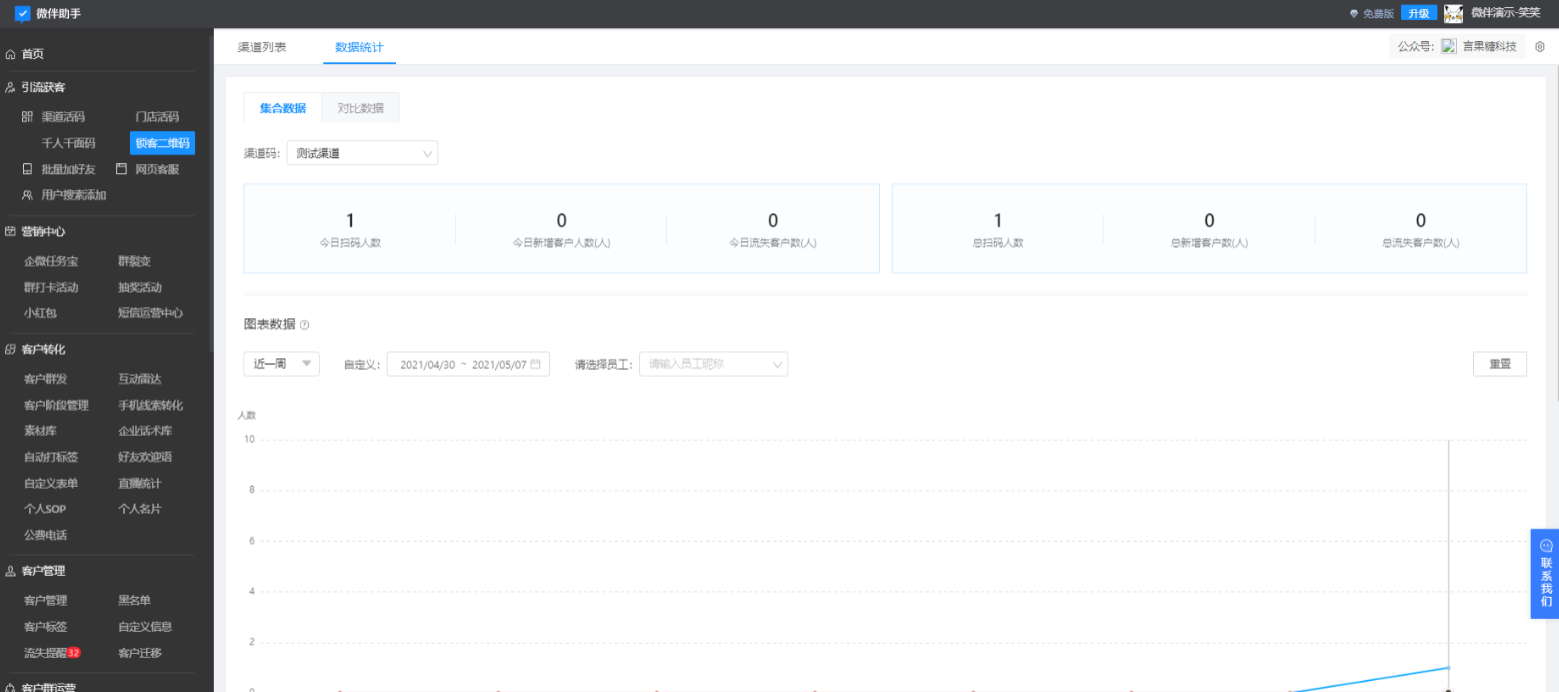Click the 微伴助手 logo icon
The width and height of the screenshot is (1559, 692).
pos(23,13)
